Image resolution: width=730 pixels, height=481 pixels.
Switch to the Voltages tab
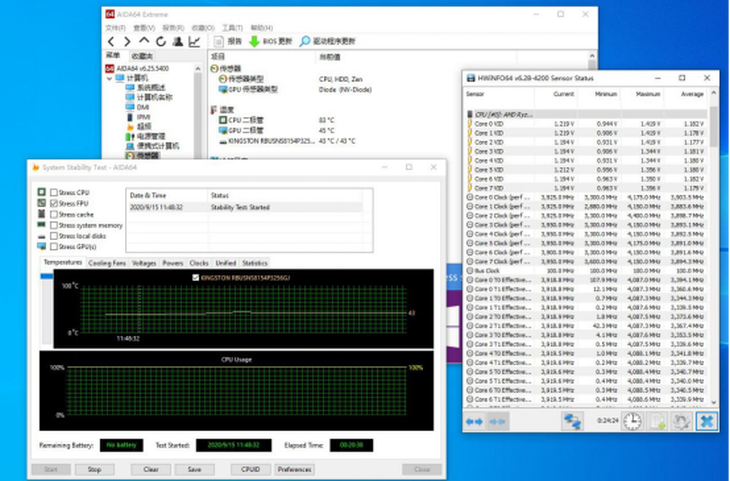click(144, 263)
